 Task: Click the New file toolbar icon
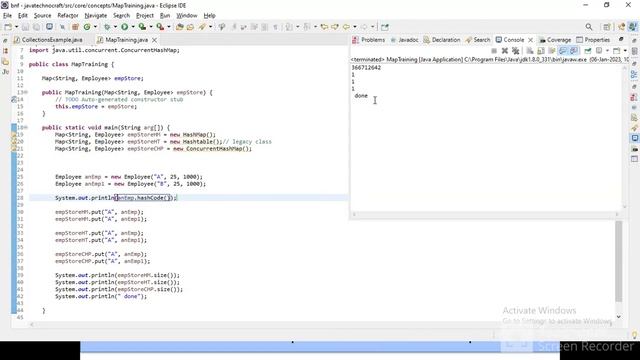(x=8, y=27)
